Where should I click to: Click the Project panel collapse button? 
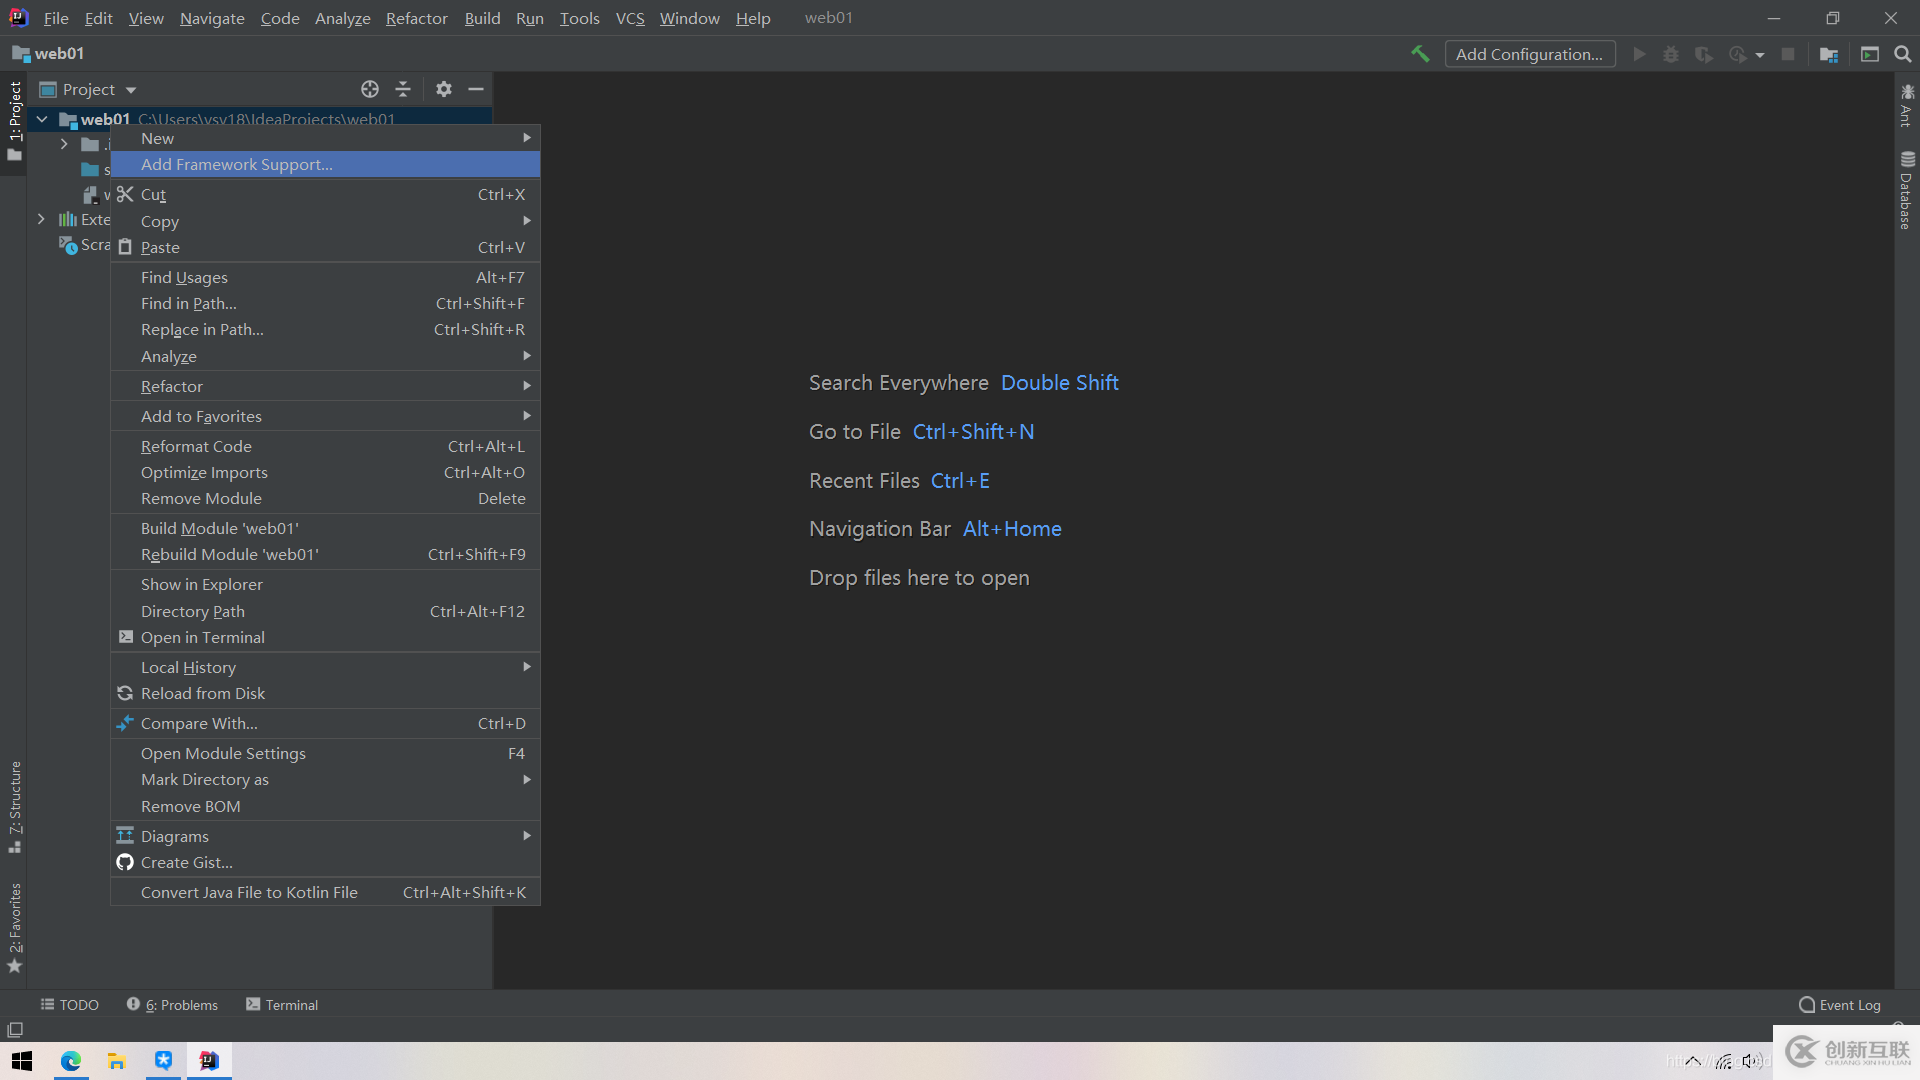point(477,88)
